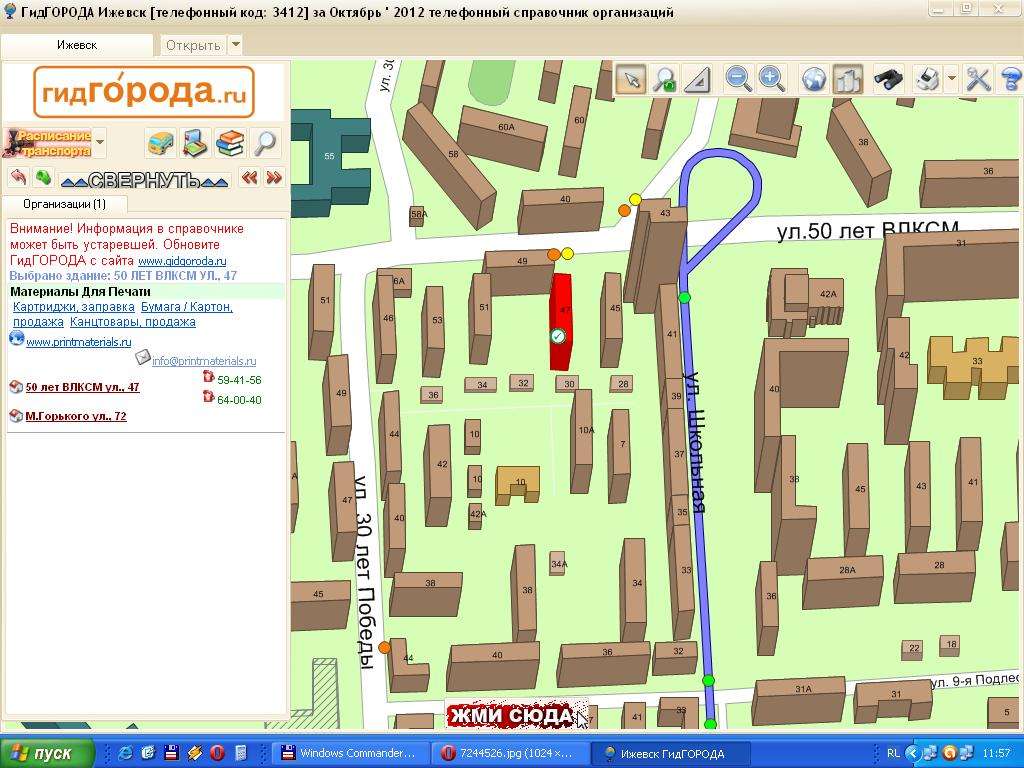Open the stacked books directory icon
This screenshot has width=1024, height=768.
coord(230,143)
